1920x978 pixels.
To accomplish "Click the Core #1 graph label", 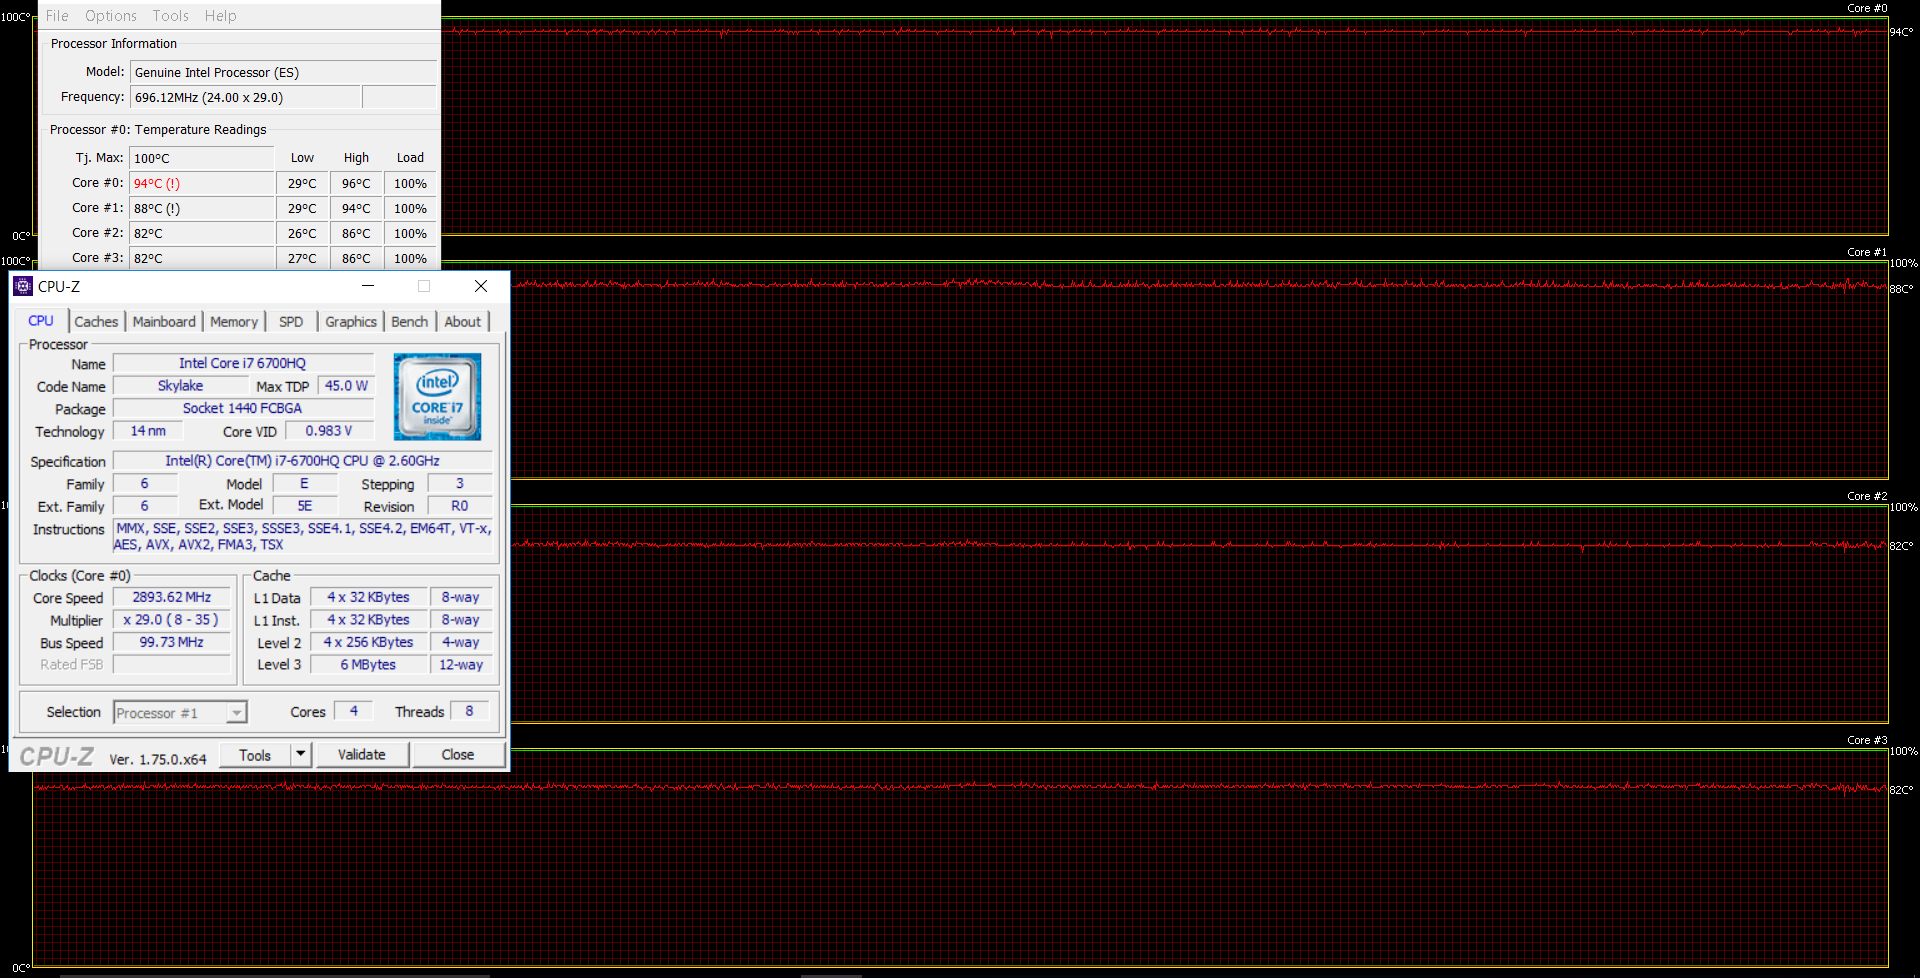I will 1867,252.
